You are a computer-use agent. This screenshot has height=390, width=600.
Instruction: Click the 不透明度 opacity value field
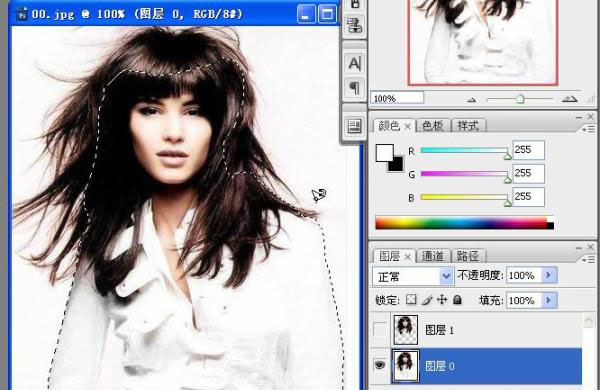click(x=524, y=275)
